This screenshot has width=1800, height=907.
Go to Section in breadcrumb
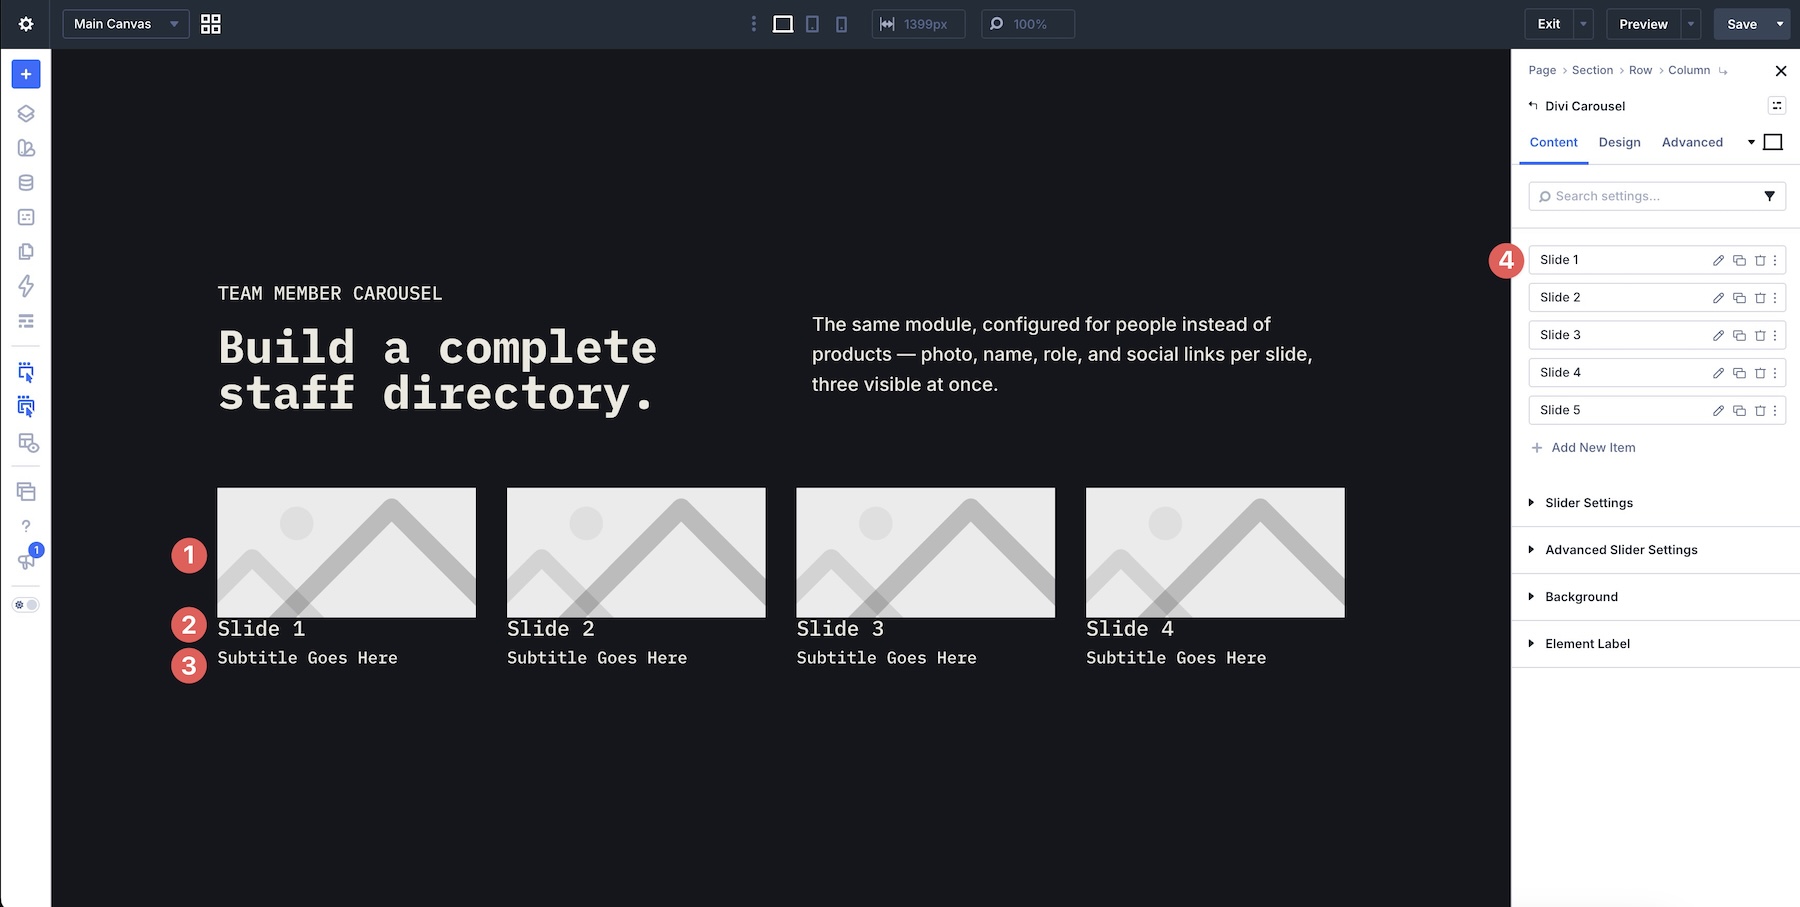tap(1592, 70)
